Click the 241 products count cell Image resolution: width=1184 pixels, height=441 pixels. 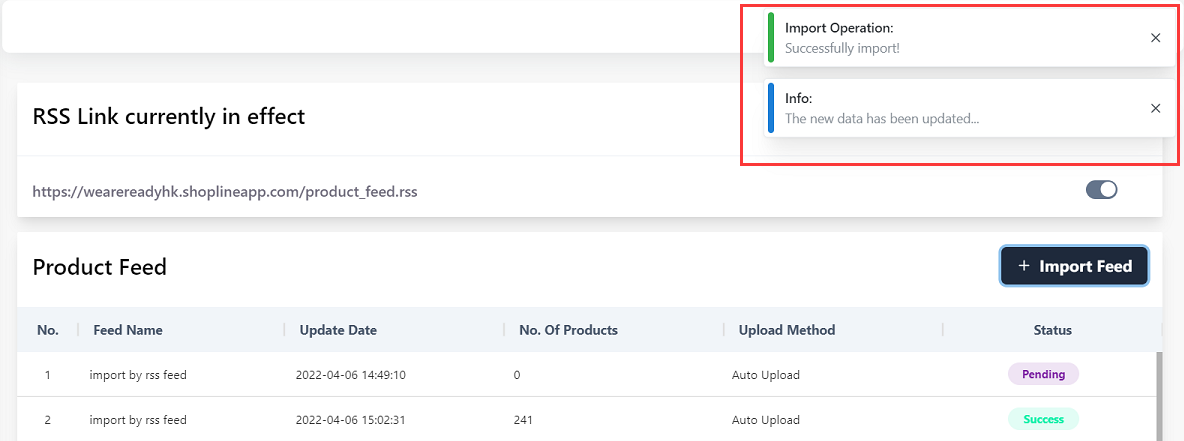(x=523, y=420)
